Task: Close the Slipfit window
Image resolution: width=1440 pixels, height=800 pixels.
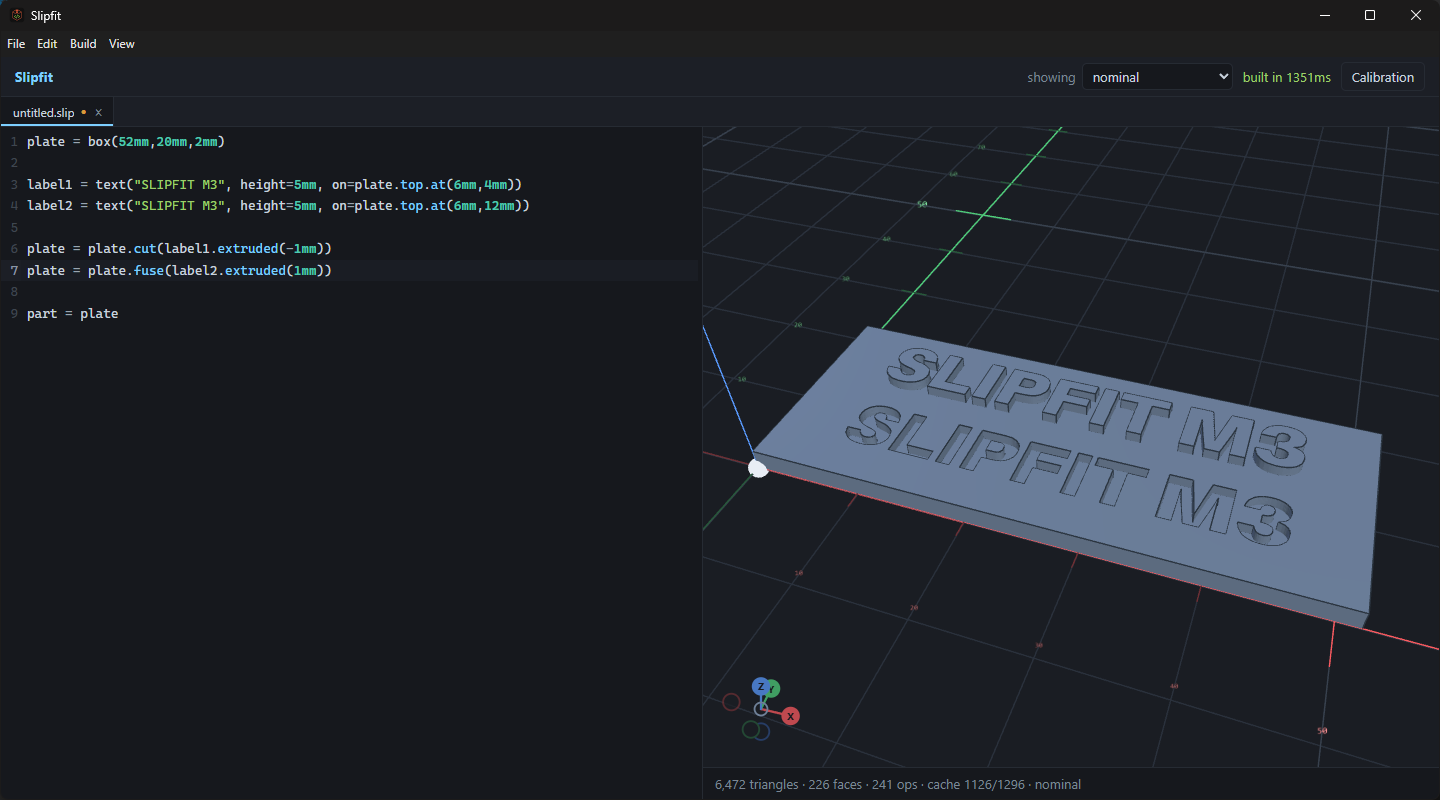Action: point(1416,15)
